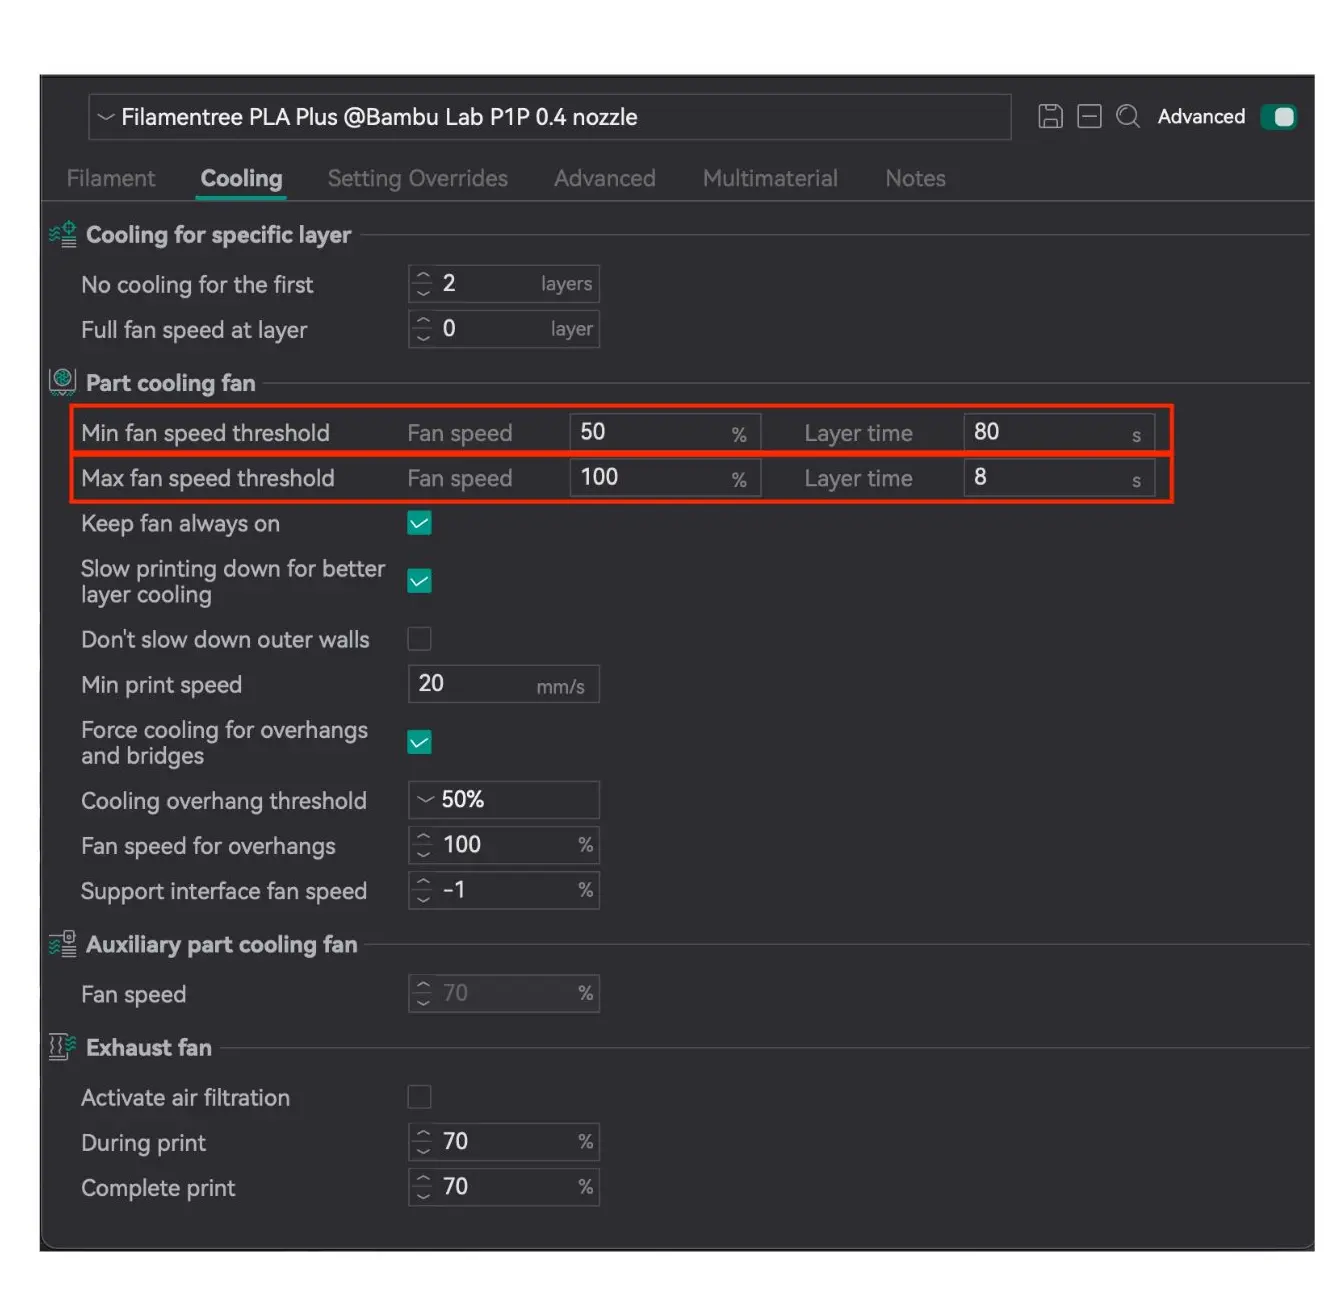Viewport: 1336px width, 1294px height.
Task: Go to the Multimaterial tab
Action: 770,178
